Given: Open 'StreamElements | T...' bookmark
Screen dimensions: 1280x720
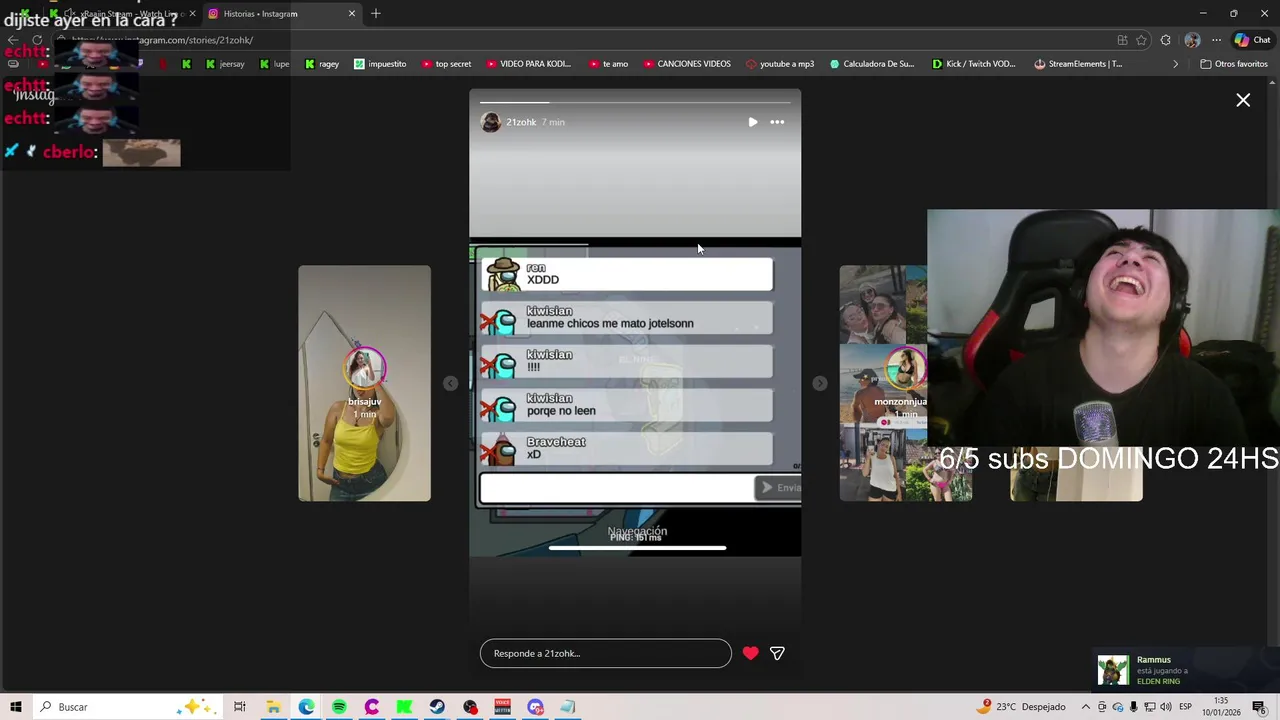Looking at the screenshot, I should tap(1078, 64).
